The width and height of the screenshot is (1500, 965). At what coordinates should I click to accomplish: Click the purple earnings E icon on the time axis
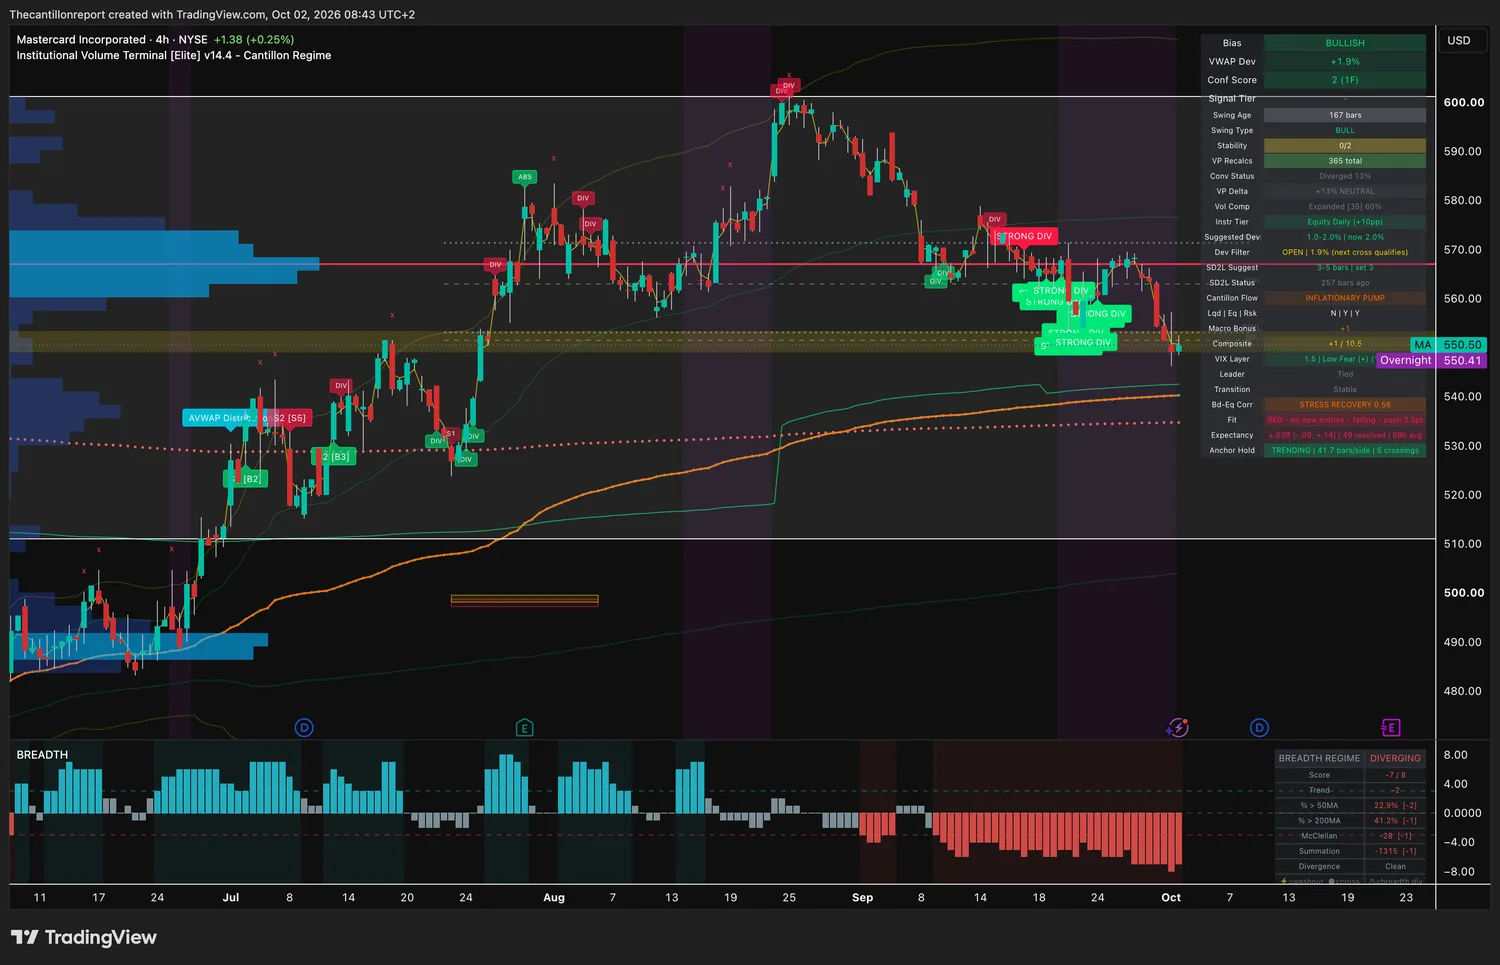click(1390, 728)
